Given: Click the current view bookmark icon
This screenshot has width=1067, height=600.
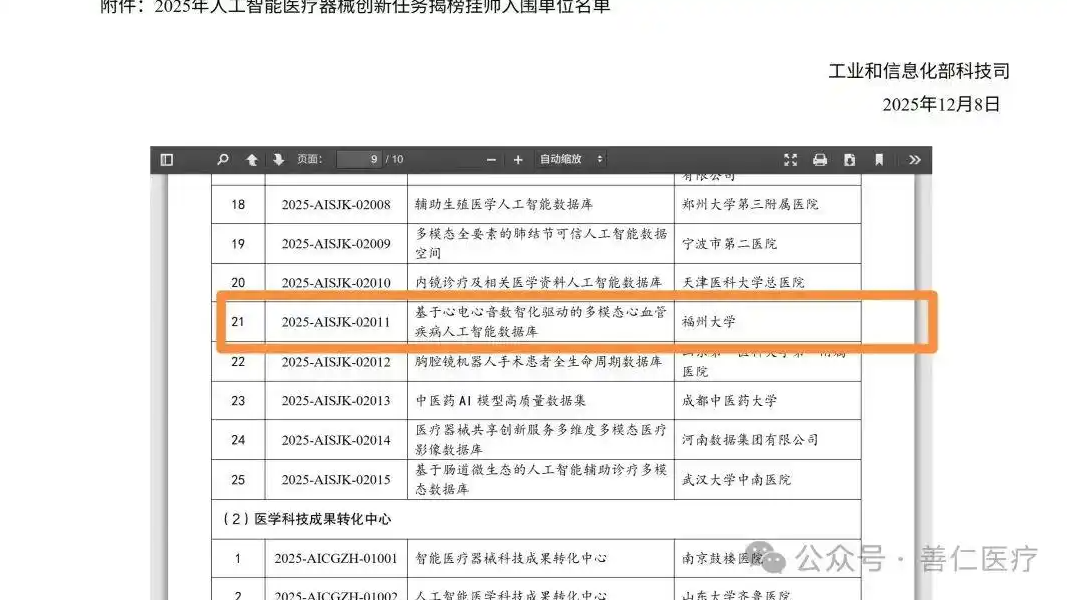Looking at the screenshot, I should point(879,160).
